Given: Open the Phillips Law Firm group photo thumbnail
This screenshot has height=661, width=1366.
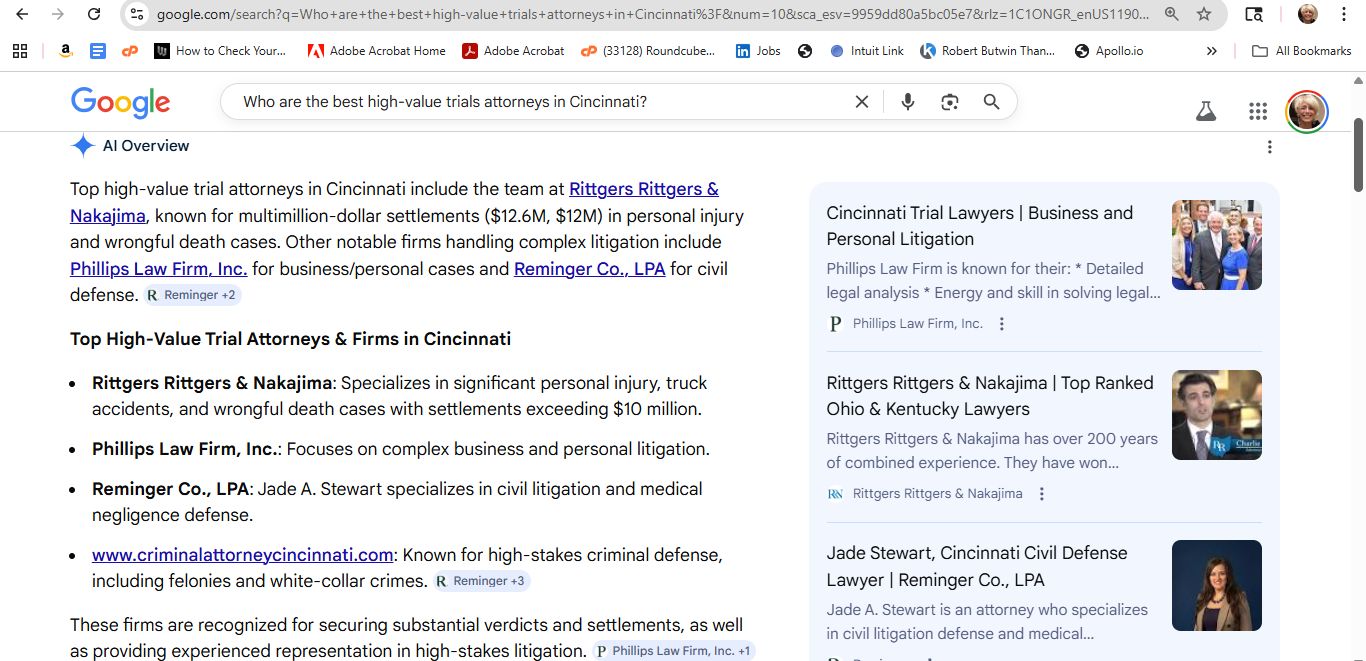Looking at the screenshot, I should [1217, 245].
